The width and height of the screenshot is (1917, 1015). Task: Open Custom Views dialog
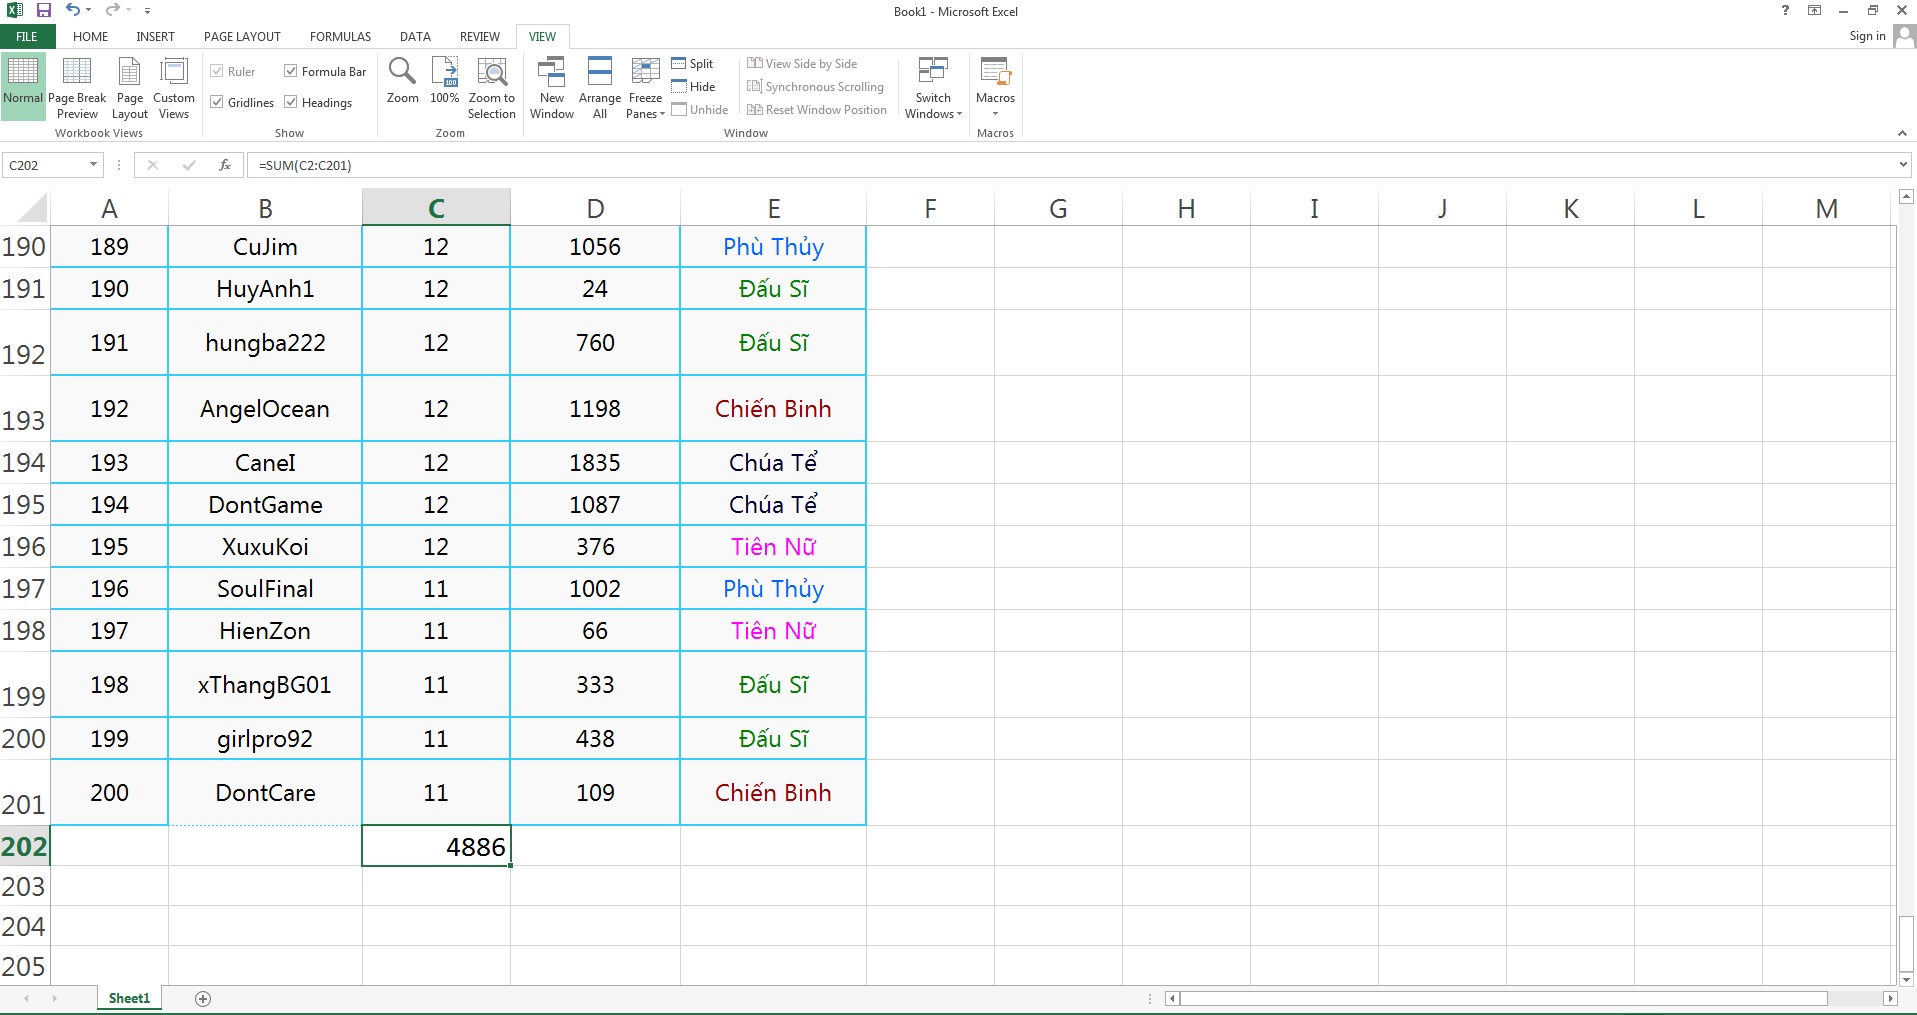click(174, 88)
